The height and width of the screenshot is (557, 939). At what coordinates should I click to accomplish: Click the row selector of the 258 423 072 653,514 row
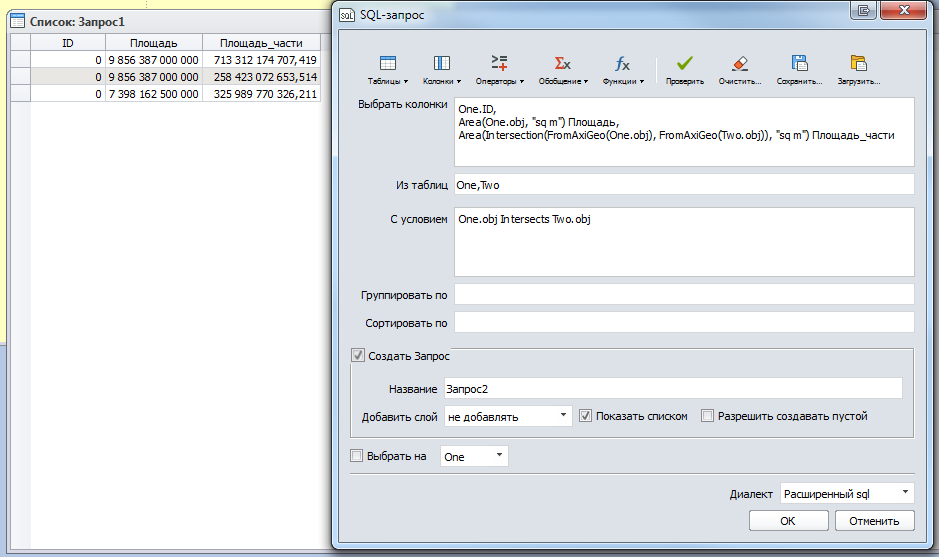click(20, 77)
